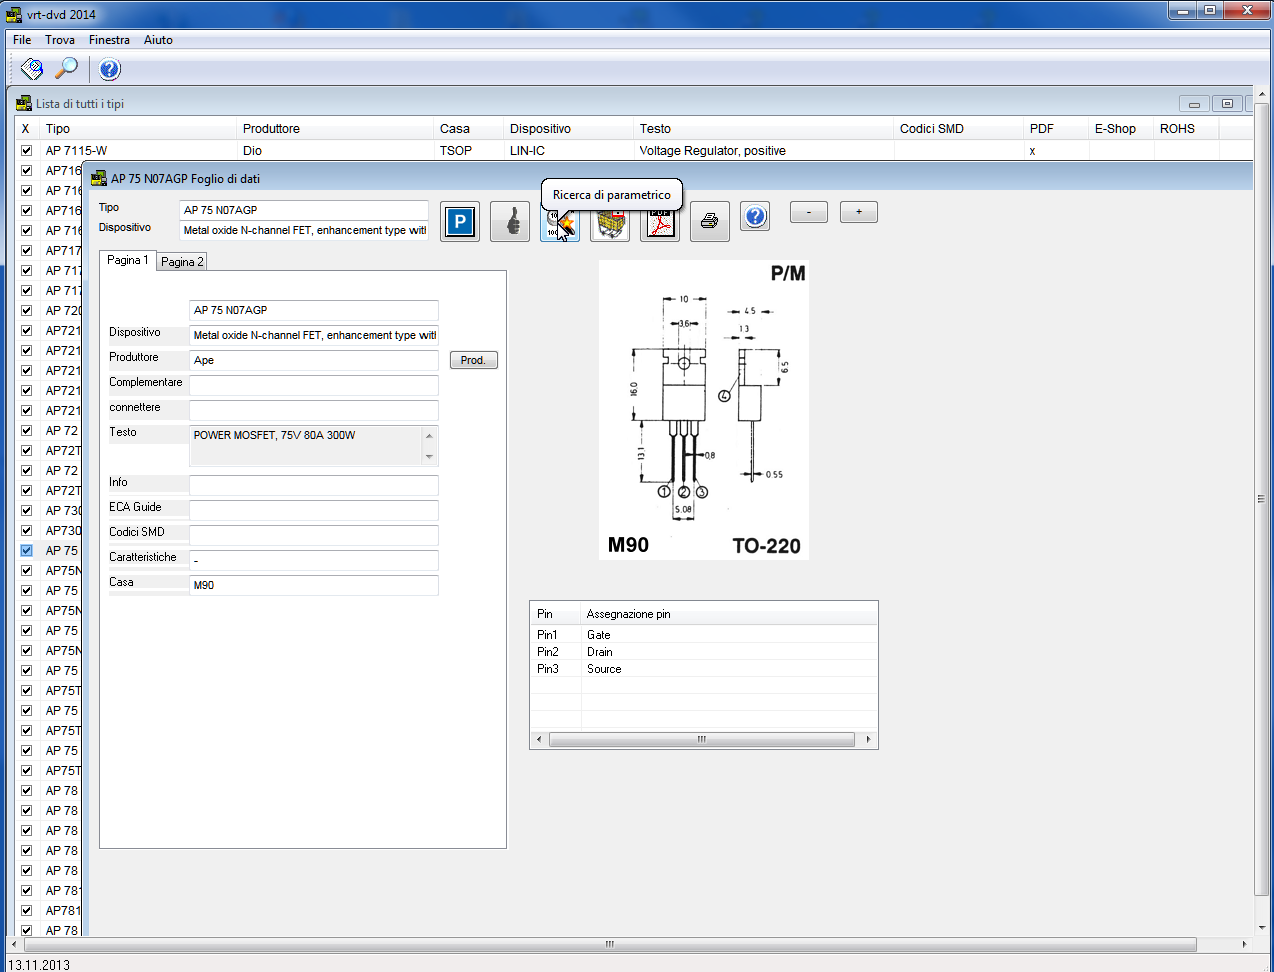Open parametric search (Ricerca di parametrico)
The image size is (1274, 972).
coord(559,225)
